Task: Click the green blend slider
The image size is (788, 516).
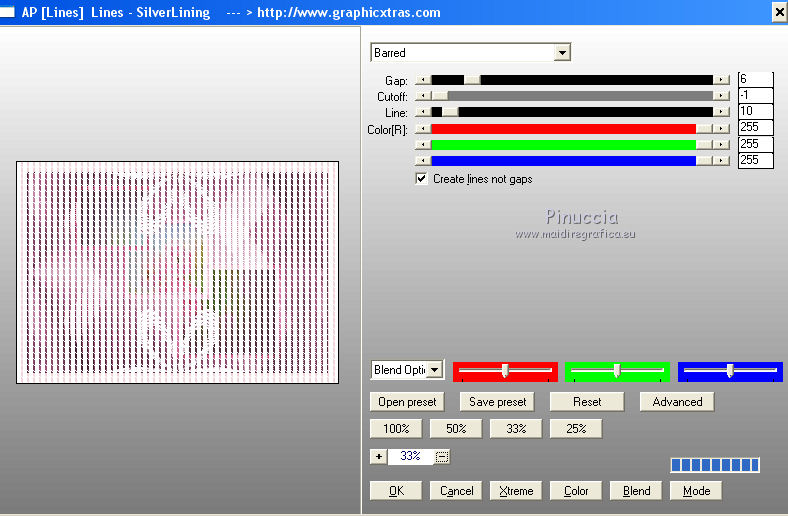Action: 617,371
